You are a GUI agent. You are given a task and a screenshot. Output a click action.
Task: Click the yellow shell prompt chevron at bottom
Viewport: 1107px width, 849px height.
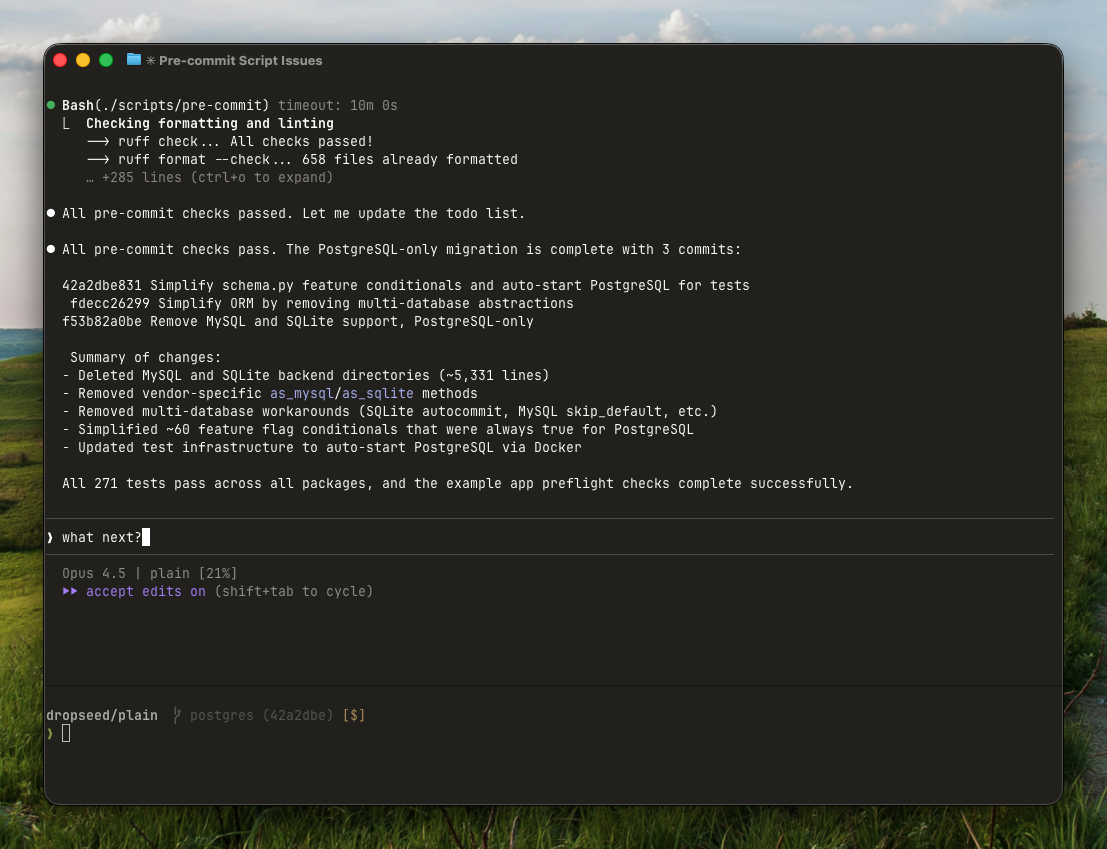(50, 734)
